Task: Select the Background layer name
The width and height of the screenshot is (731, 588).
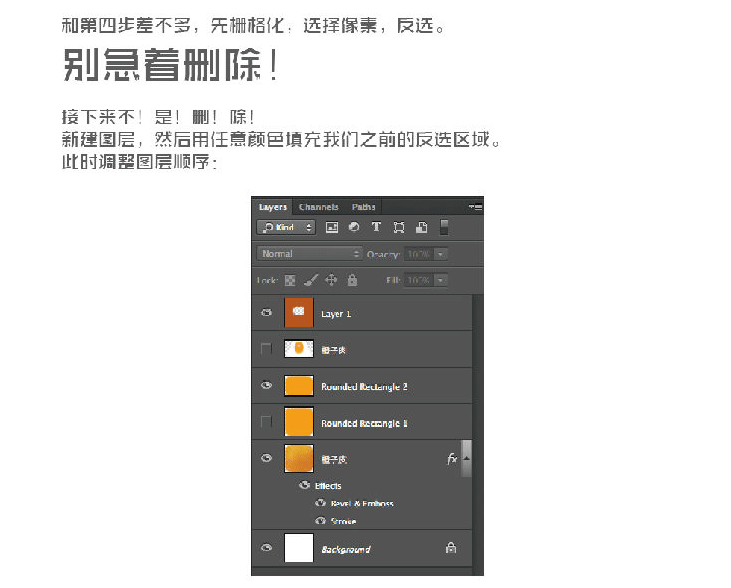Action: click(x=345, y=550)
